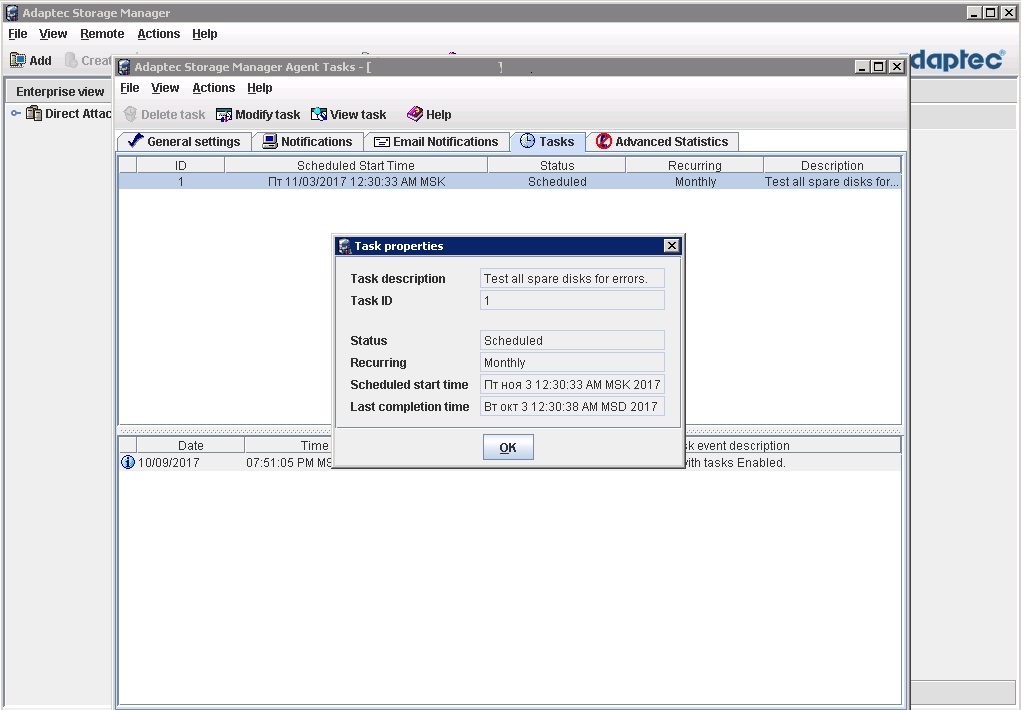The image size is (1021, 710).
Task: Click the Task description text field
Action: tap(572, 279)
